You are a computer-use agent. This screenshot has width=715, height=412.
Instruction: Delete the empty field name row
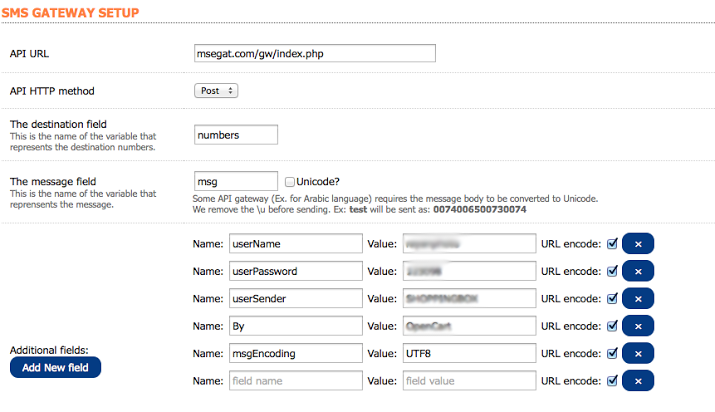[x=637, y=380]
